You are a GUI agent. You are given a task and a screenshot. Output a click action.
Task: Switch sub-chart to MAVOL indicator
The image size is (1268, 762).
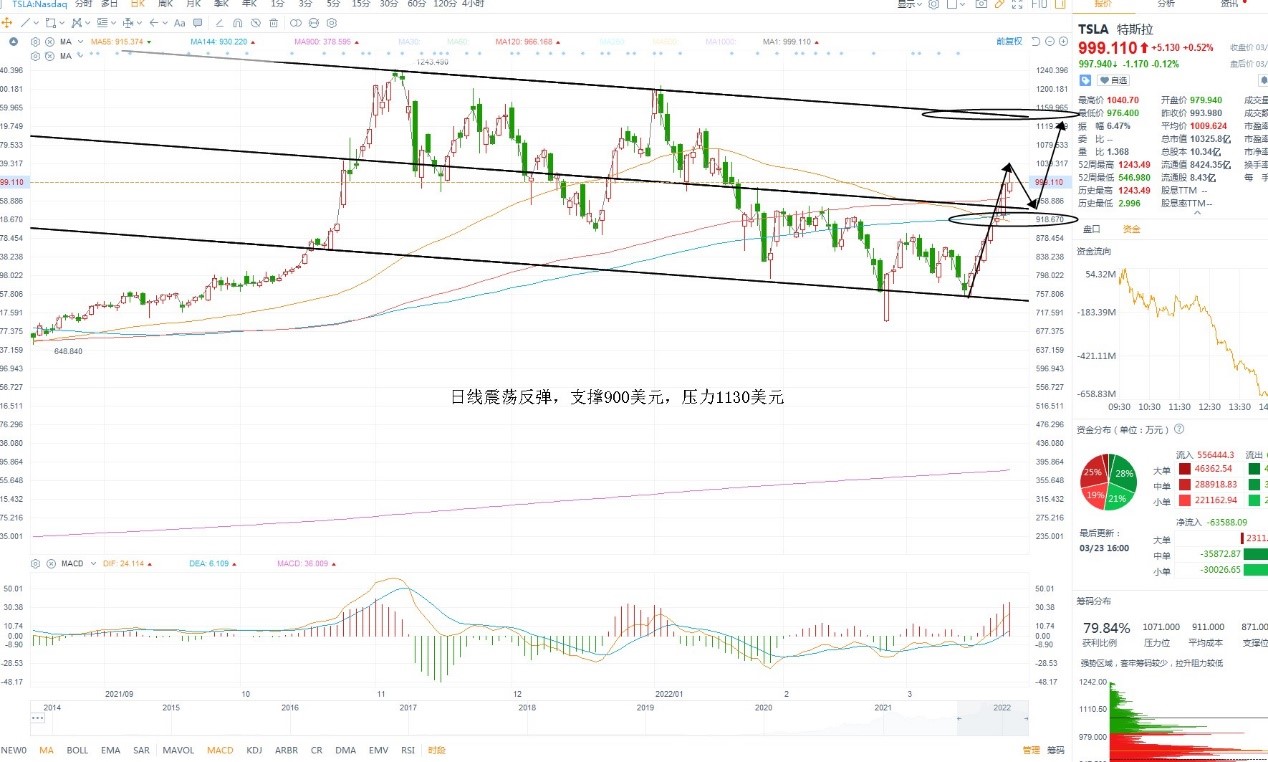pyautogui.click(x=178, y=749)
